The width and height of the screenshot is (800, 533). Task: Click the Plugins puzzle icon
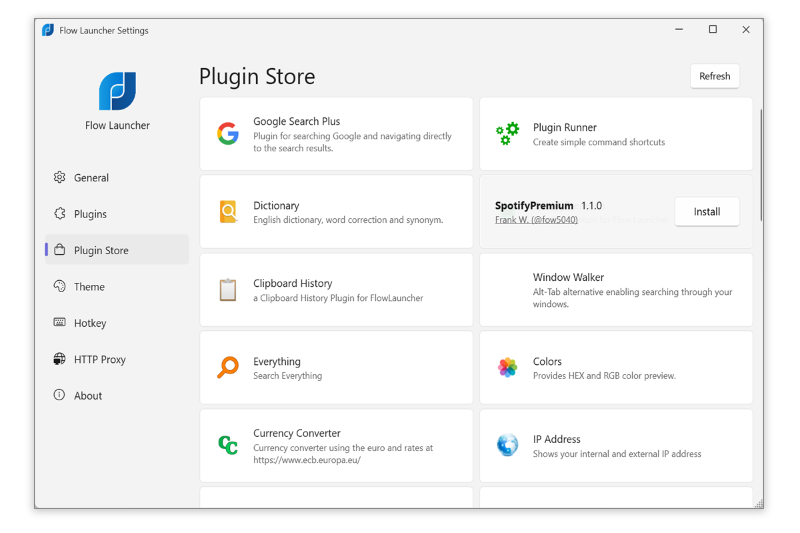pos(60,213)
